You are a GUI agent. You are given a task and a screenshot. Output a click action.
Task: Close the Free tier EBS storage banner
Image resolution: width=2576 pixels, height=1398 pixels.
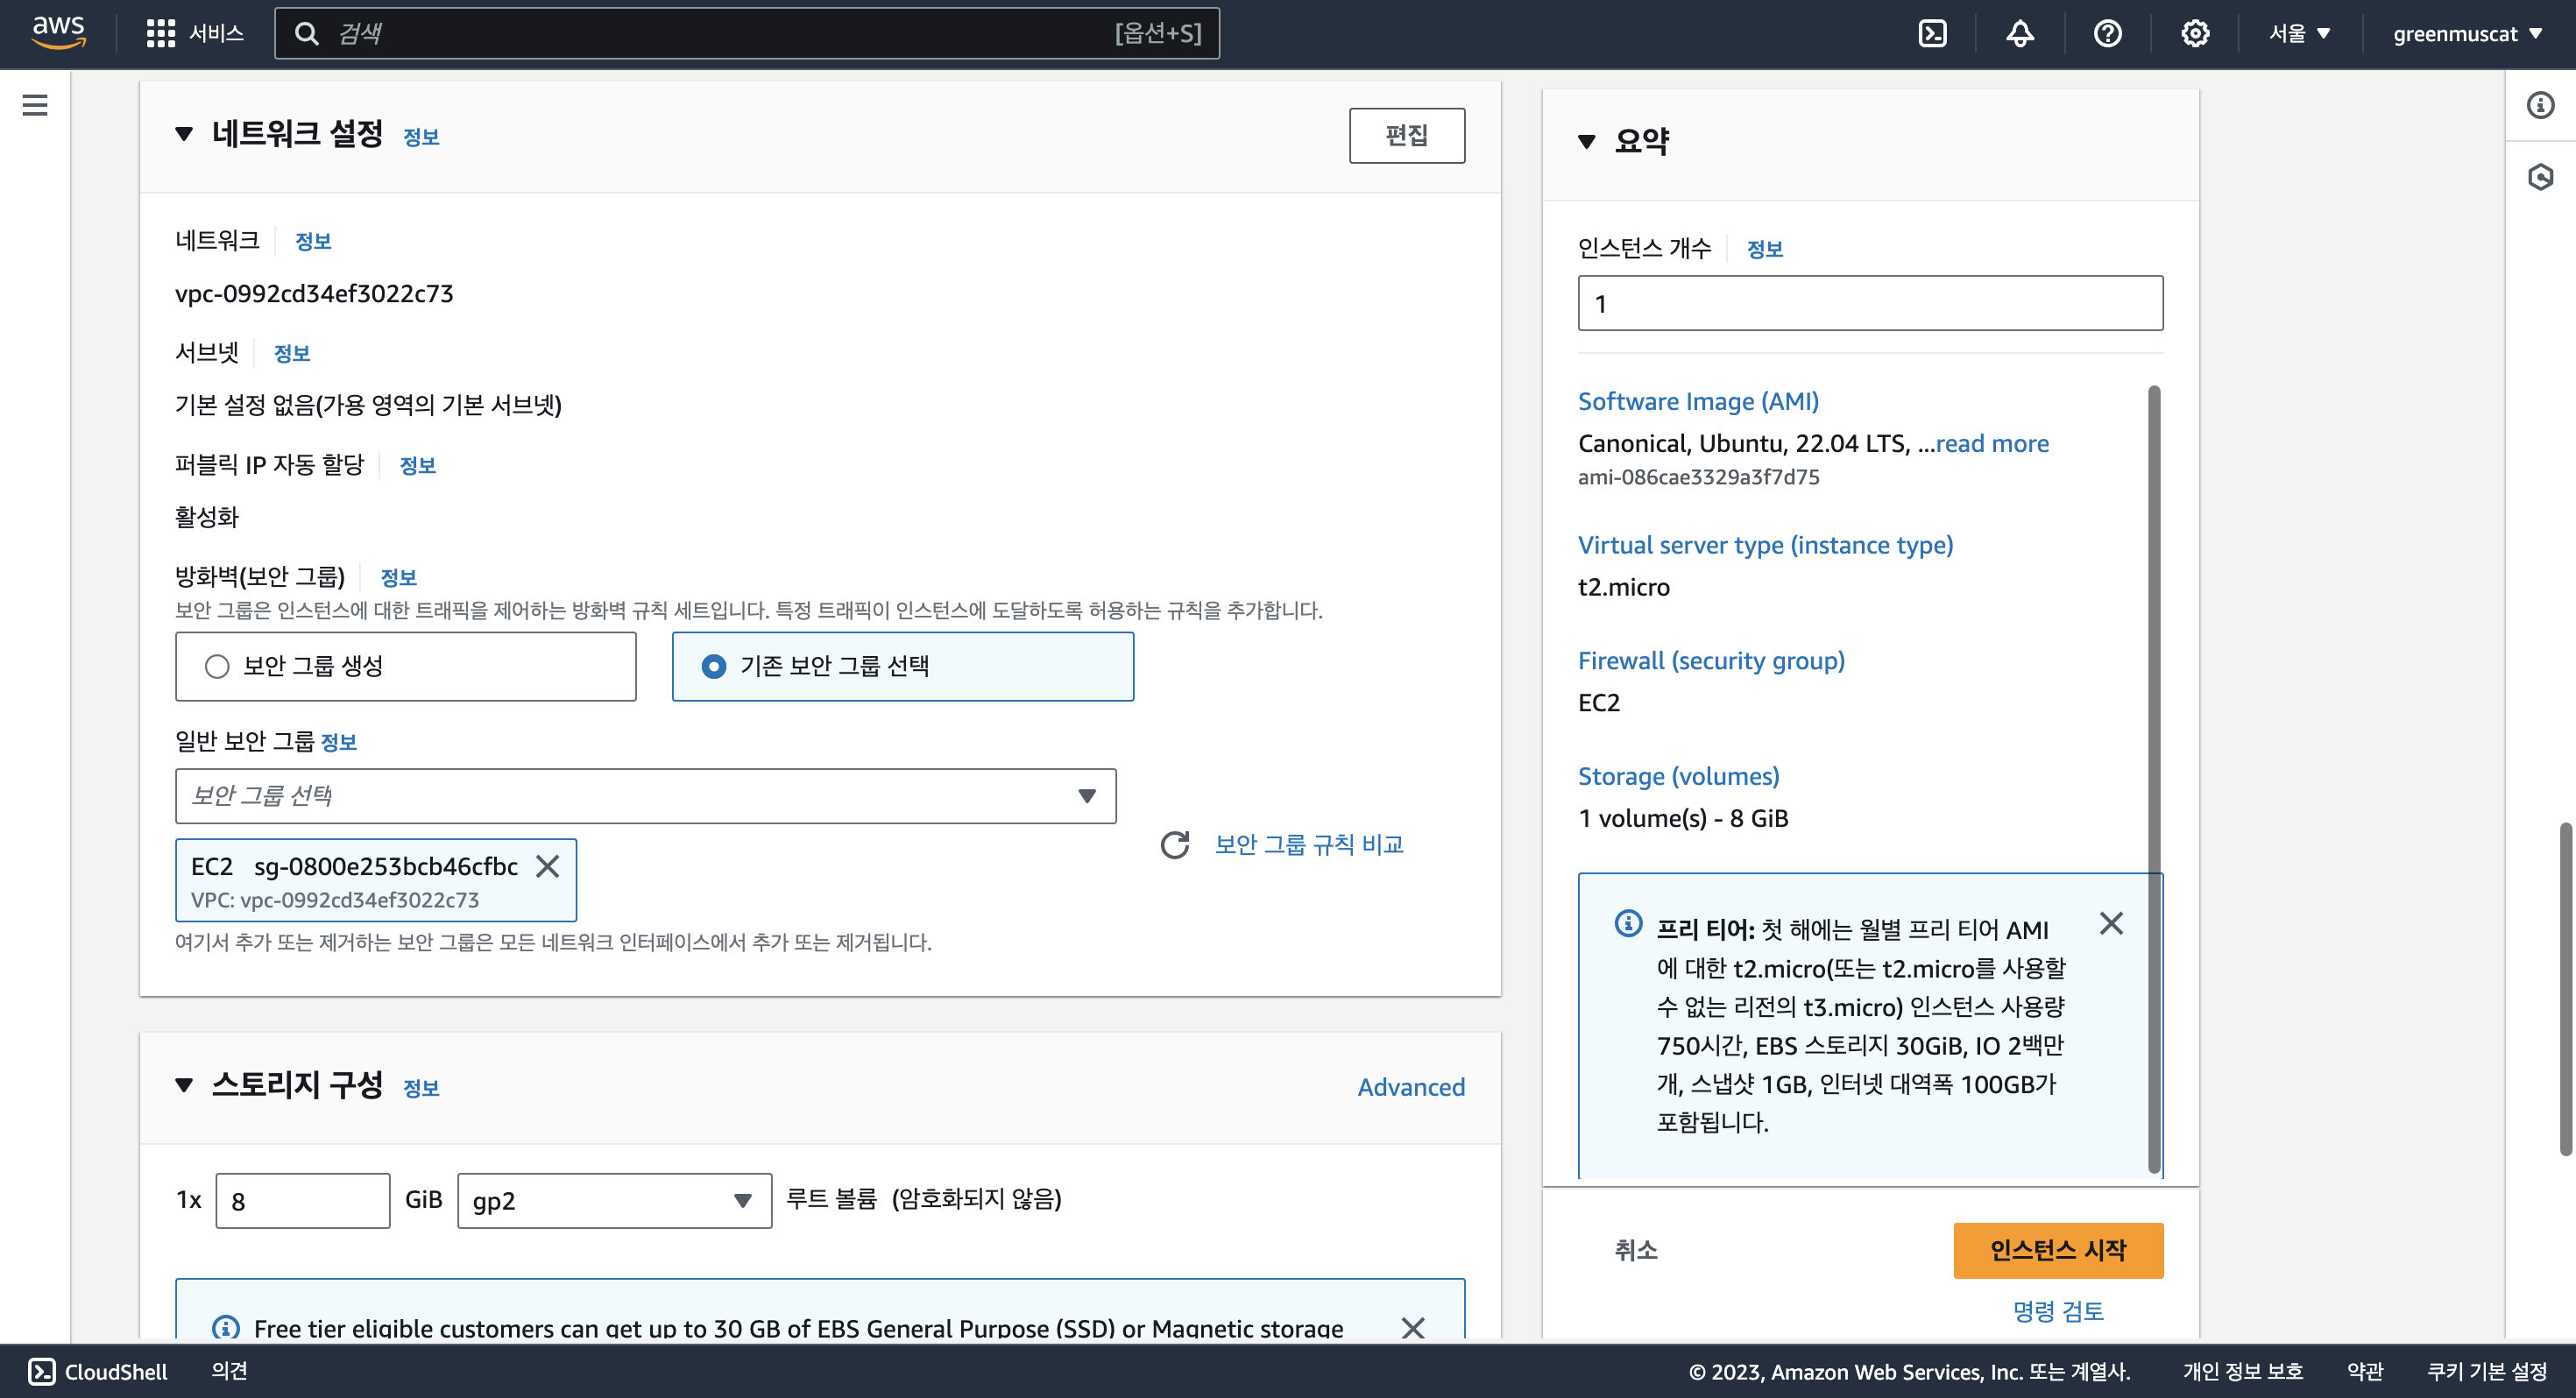point(1413,1328)
